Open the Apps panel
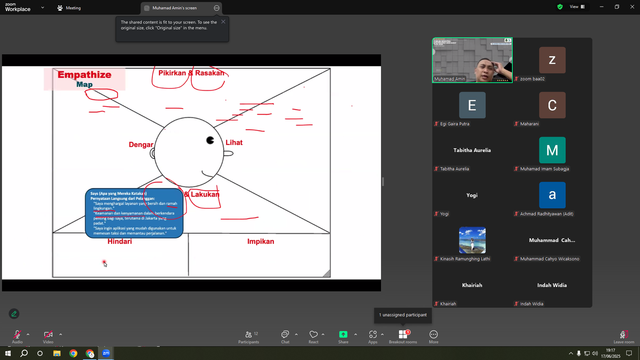640x360 pixels. (373, 337)
